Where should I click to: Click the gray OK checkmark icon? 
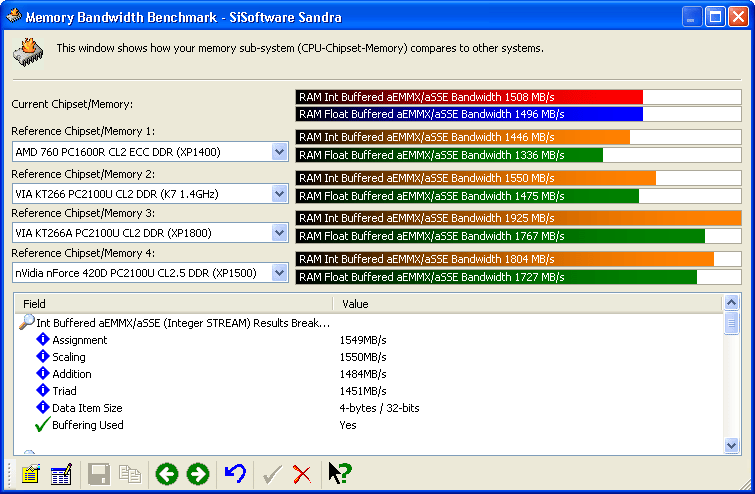(x=273, y=475)
